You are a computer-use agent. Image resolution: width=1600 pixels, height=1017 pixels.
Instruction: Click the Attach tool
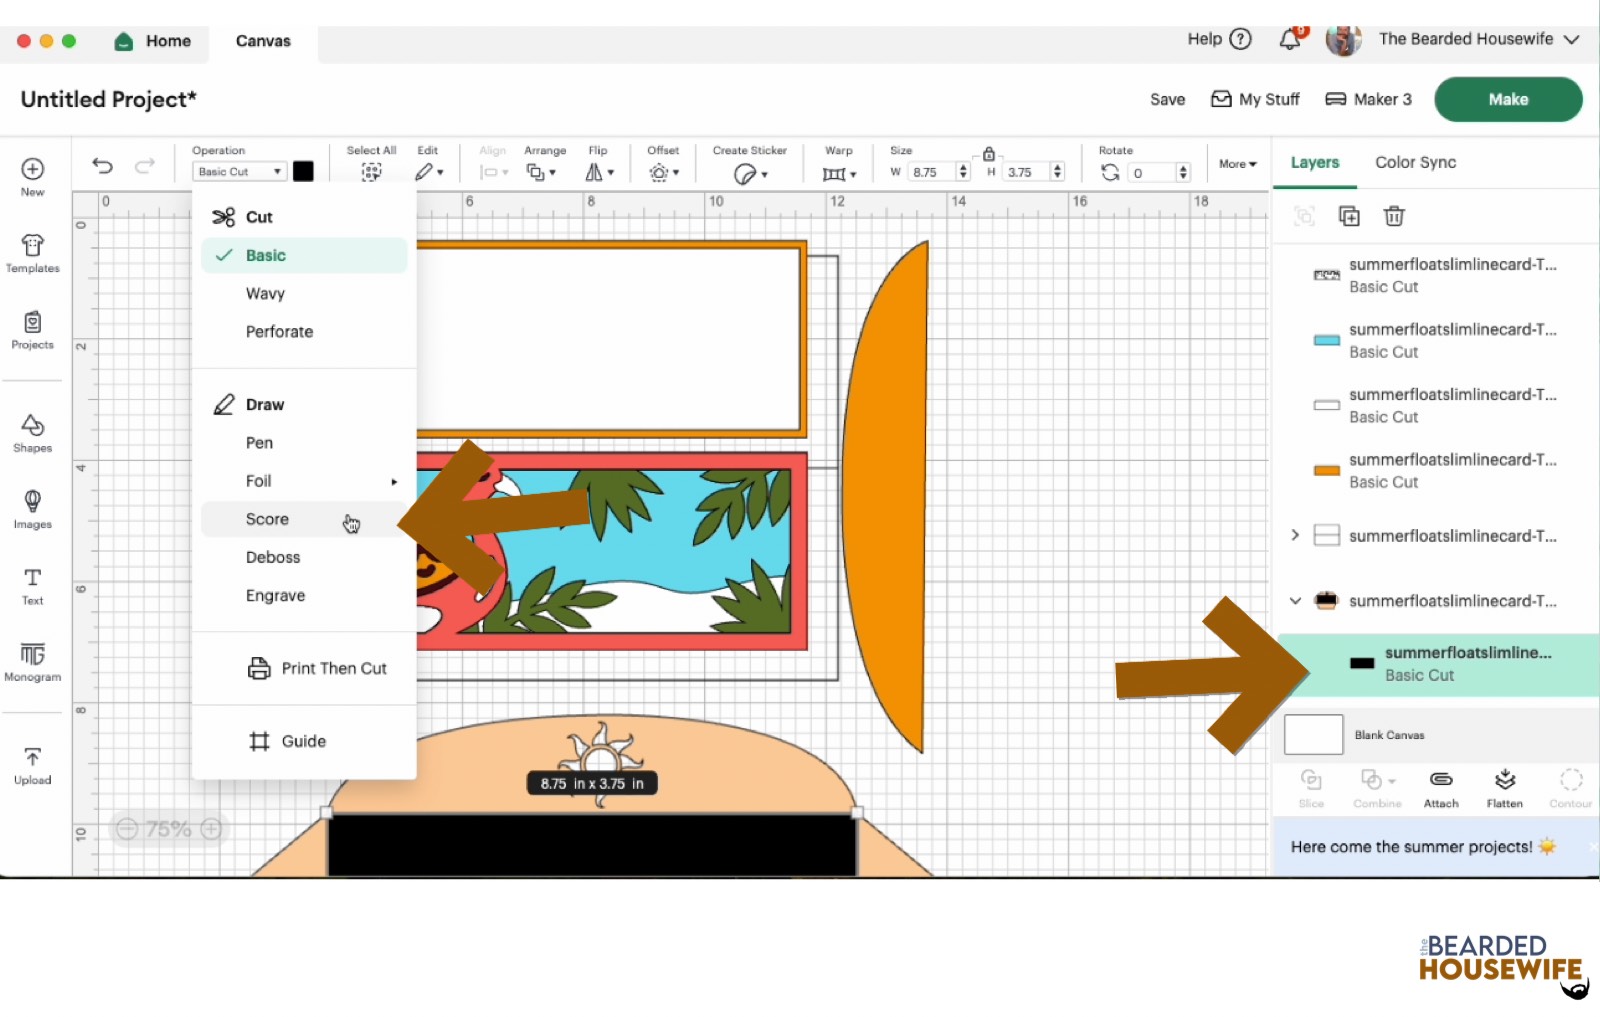(x=1440, y=788)
